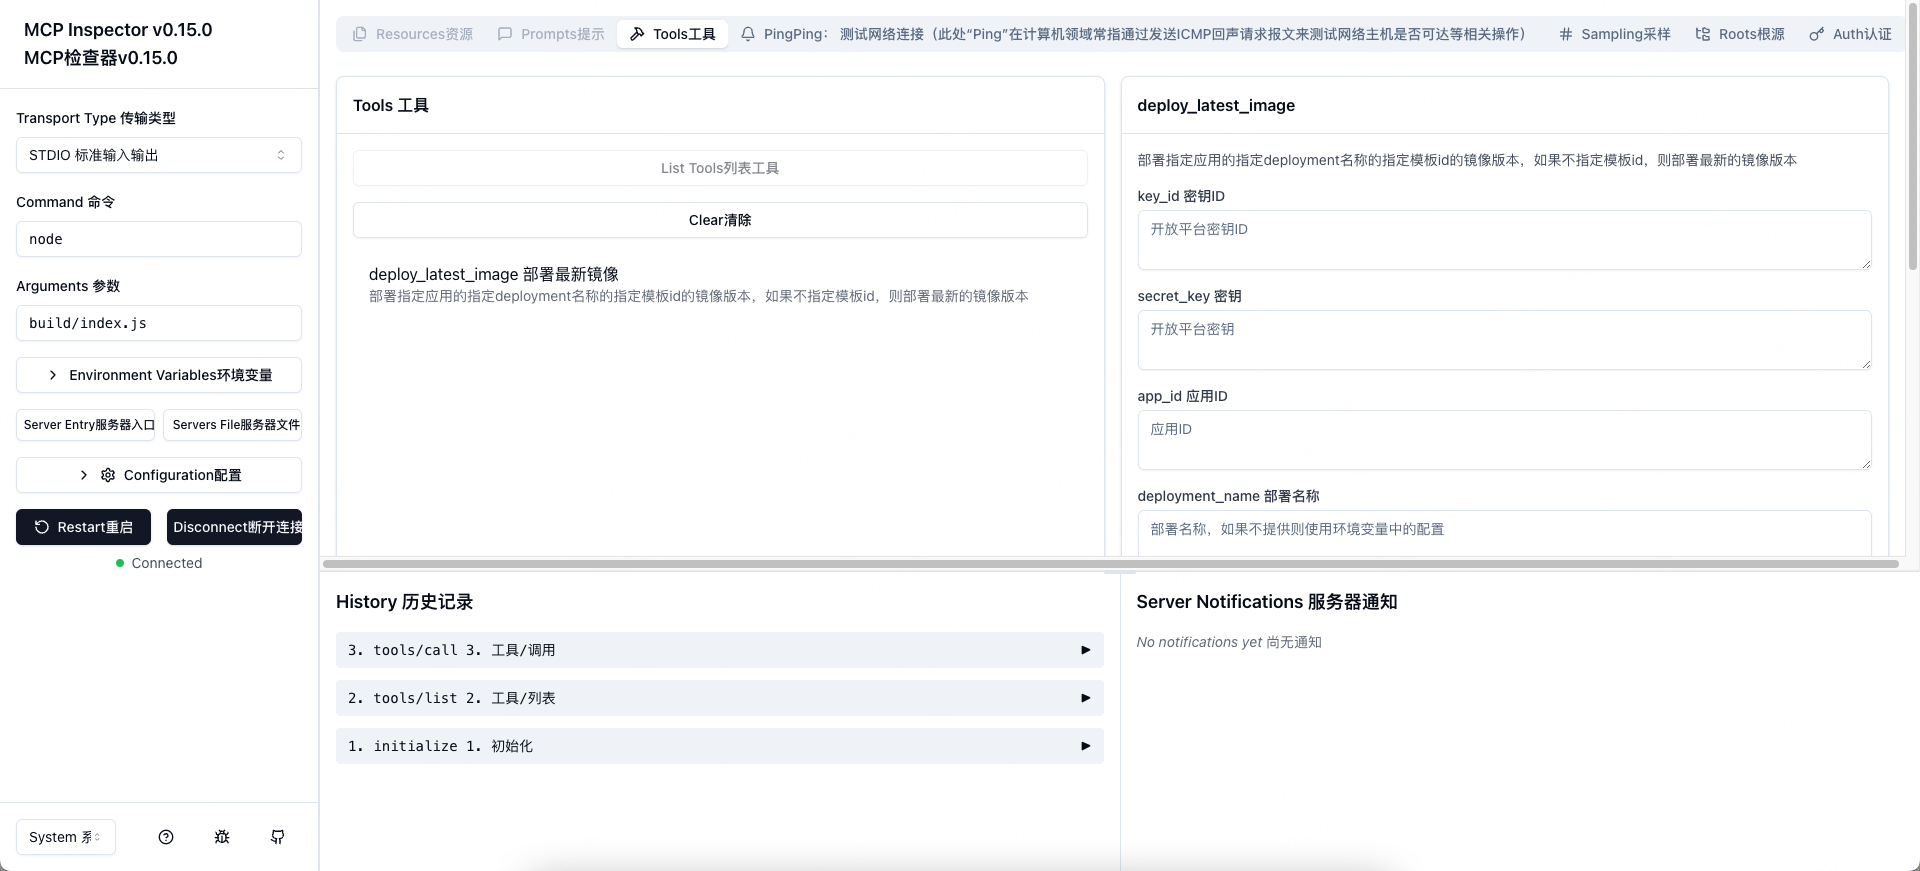Open the Sampling tab with hash icon

[x=1614, y=34]
